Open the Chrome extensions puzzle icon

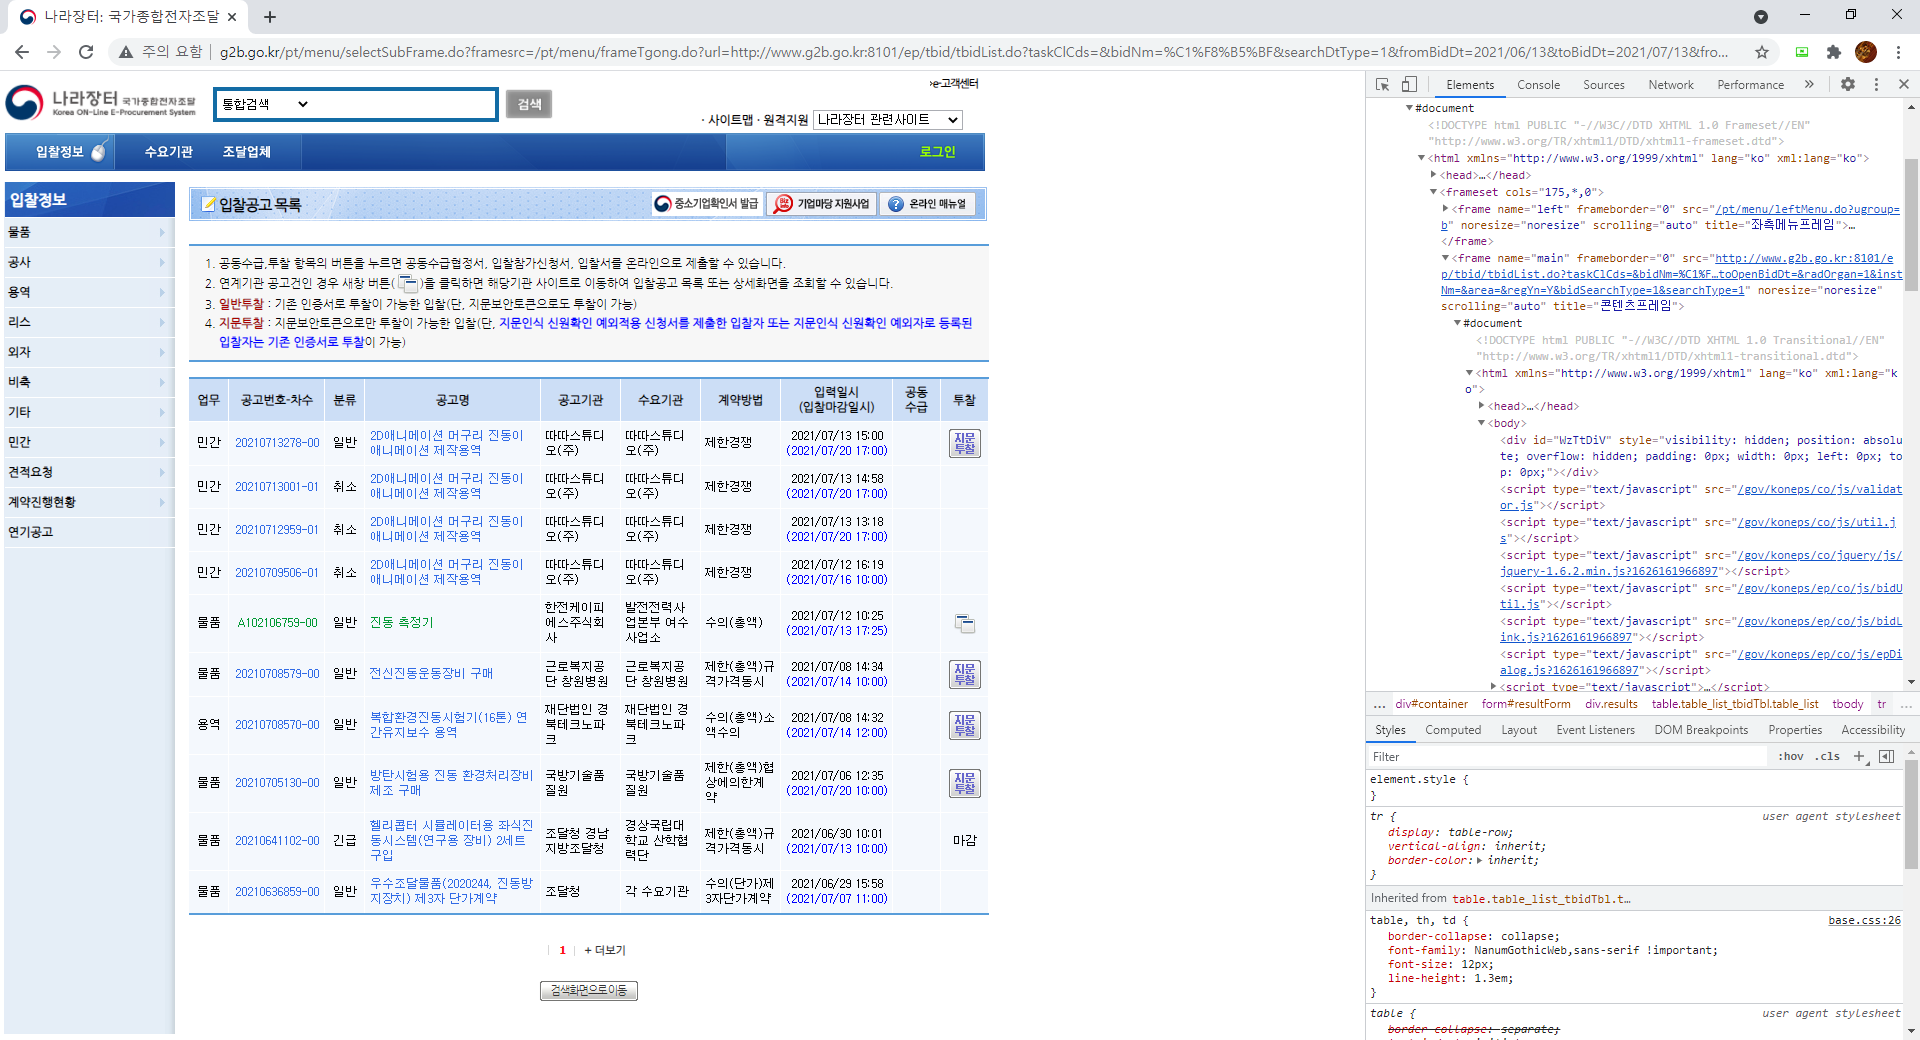1834,52
